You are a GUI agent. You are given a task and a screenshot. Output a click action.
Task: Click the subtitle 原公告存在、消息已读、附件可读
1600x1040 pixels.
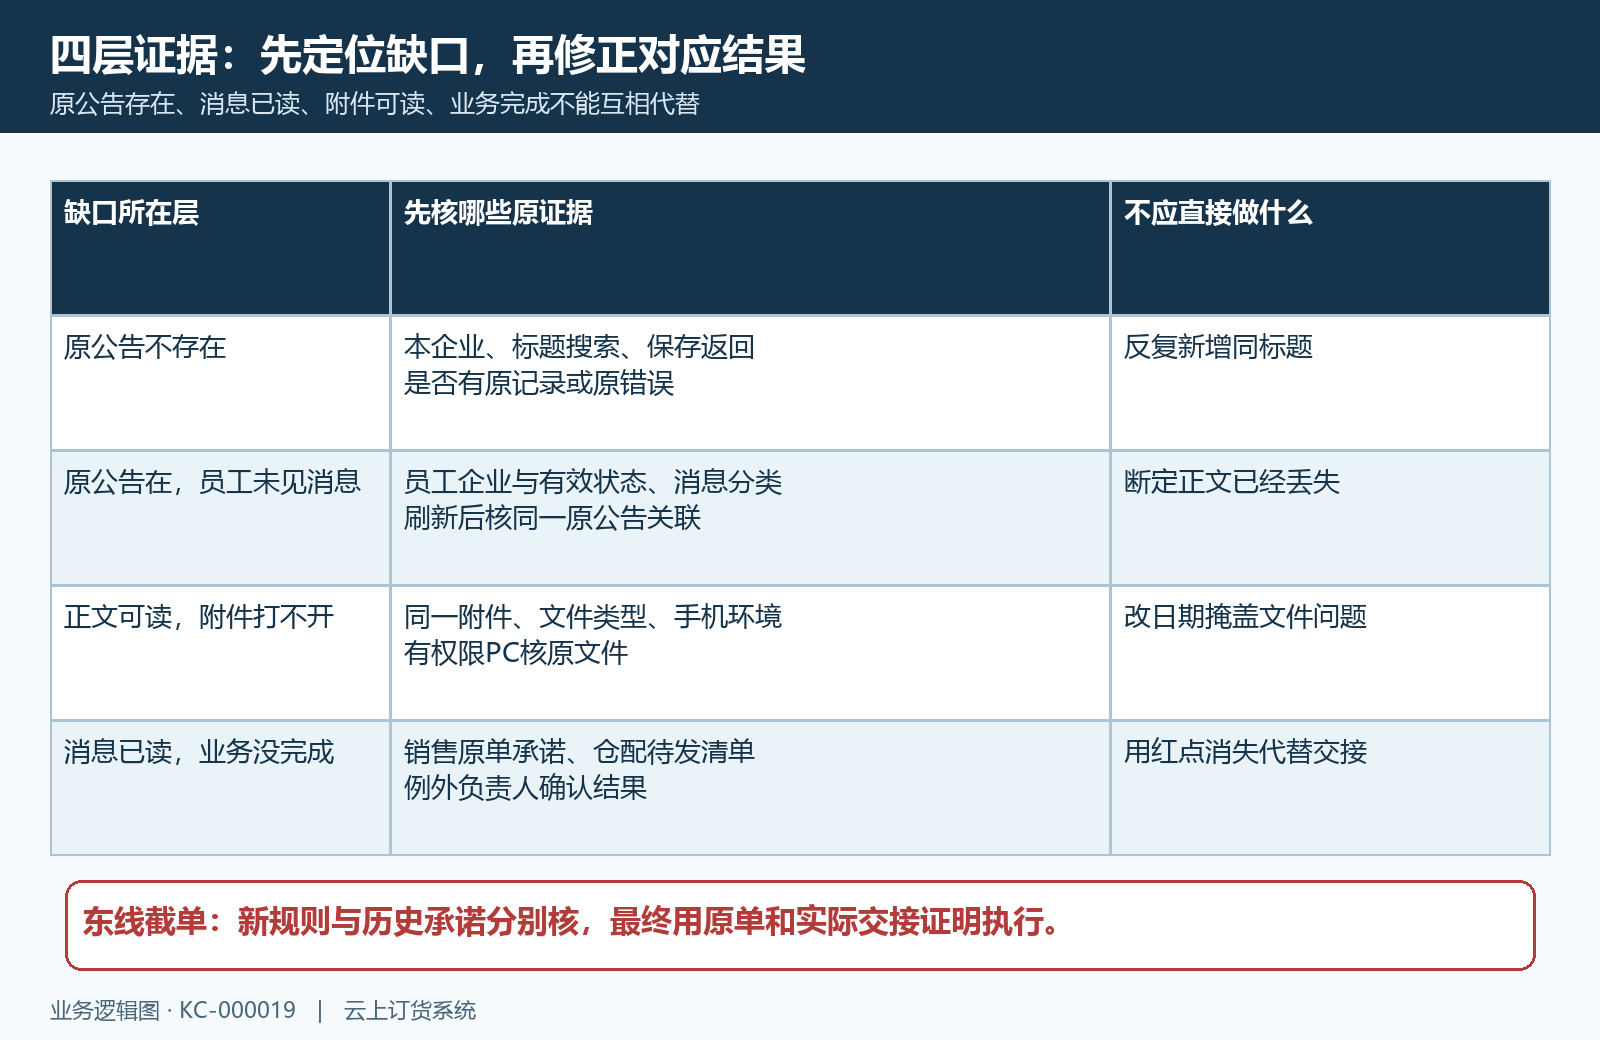pyautogui.click(x=375, y=104)
